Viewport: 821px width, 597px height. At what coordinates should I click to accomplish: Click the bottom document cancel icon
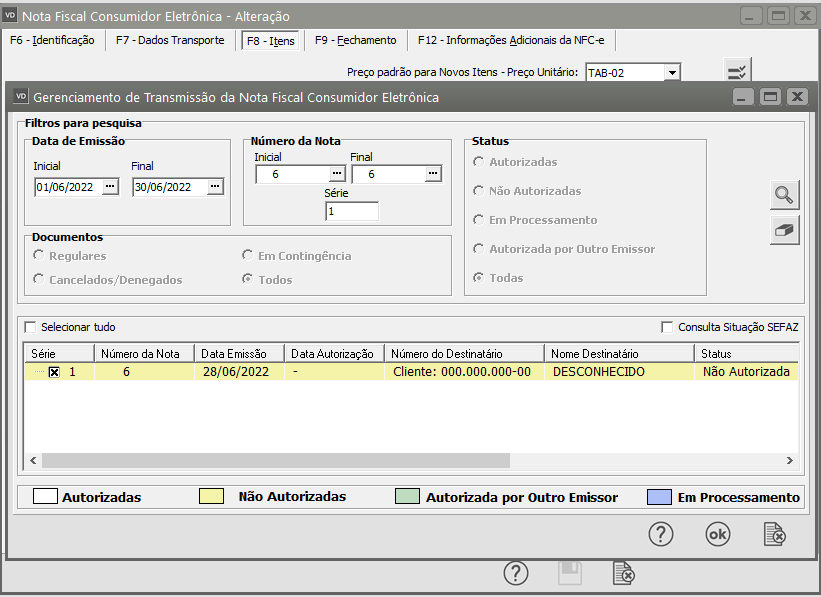[x=623, y=573]
